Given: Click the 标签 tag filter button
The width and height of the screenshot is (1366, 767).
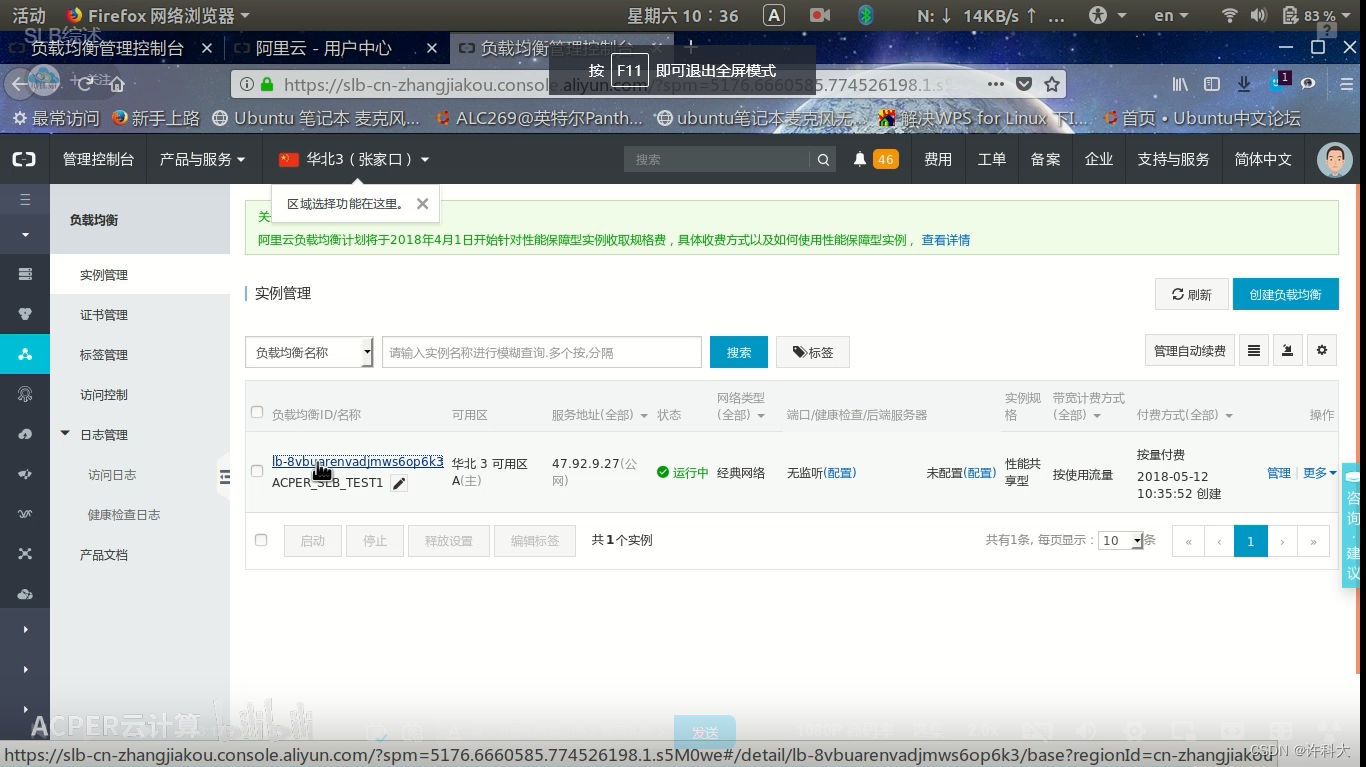Looking at the screenshot, I should coord(812,352).
